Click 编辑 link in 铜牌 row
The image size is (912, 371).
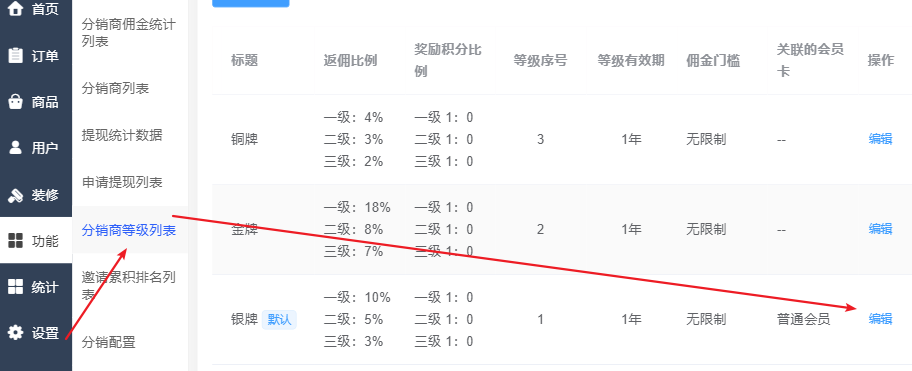click(x=880, y=139)
